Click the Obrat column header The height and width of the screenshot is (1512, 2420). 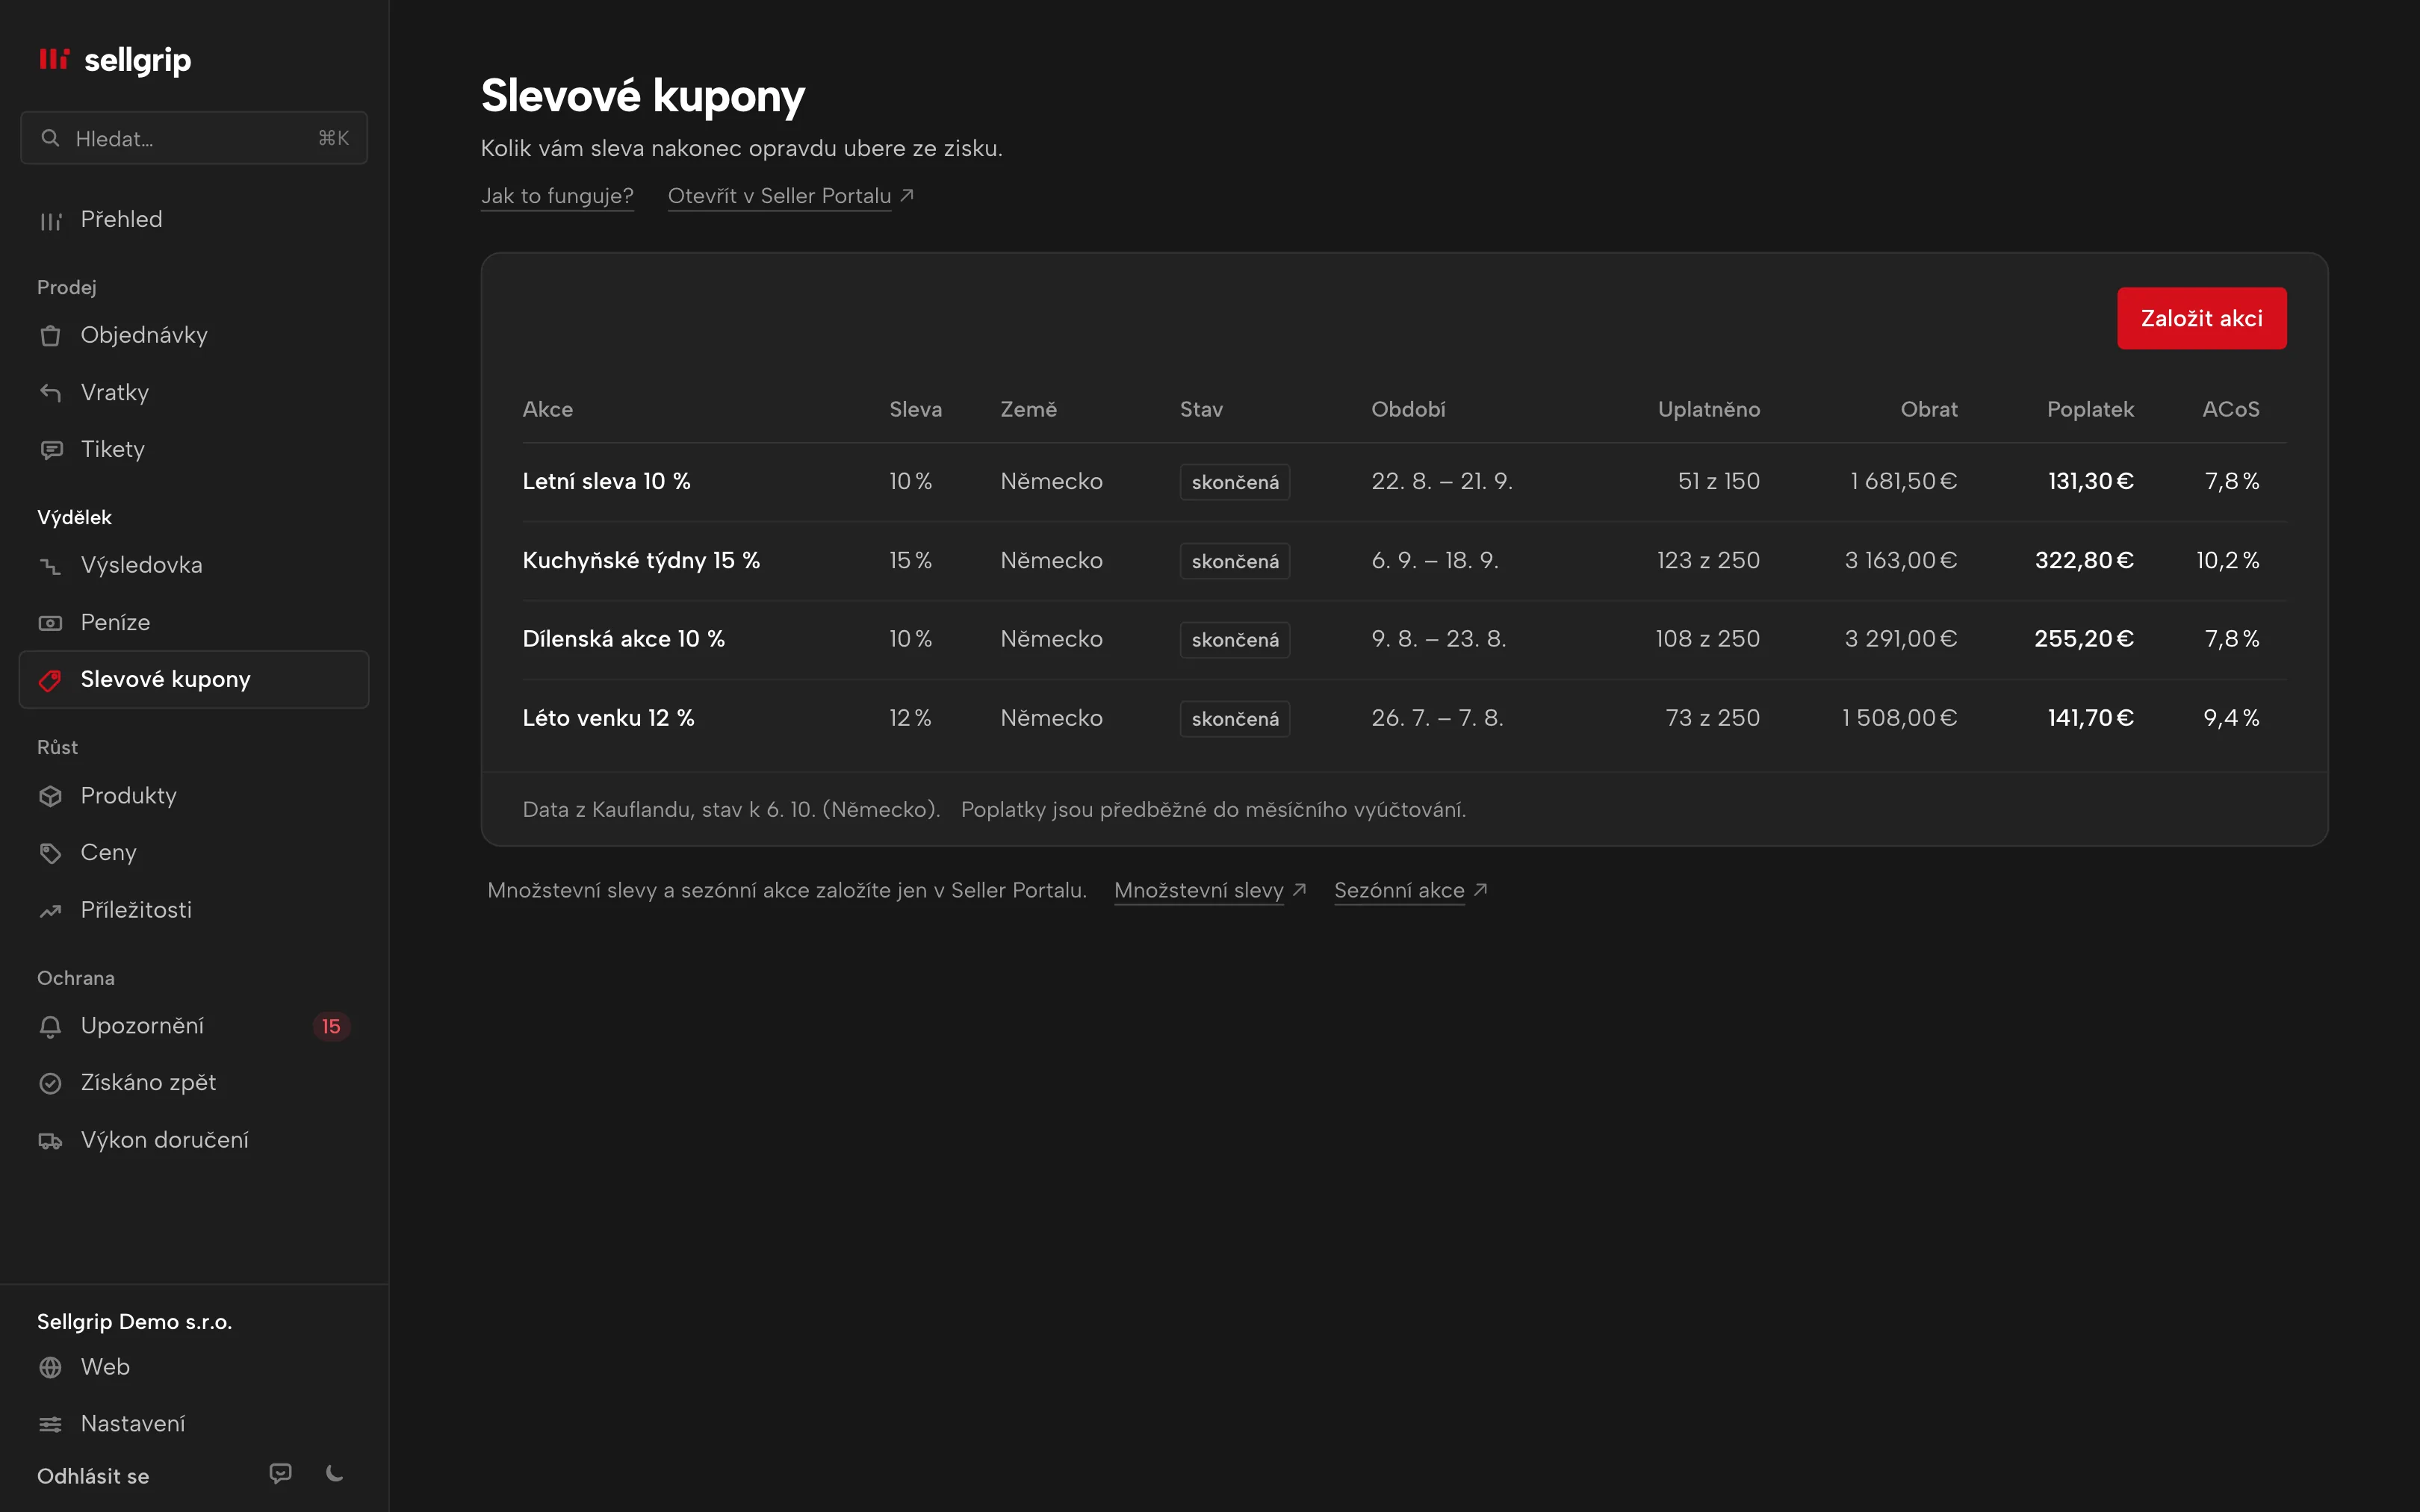tap(1929, 409)
